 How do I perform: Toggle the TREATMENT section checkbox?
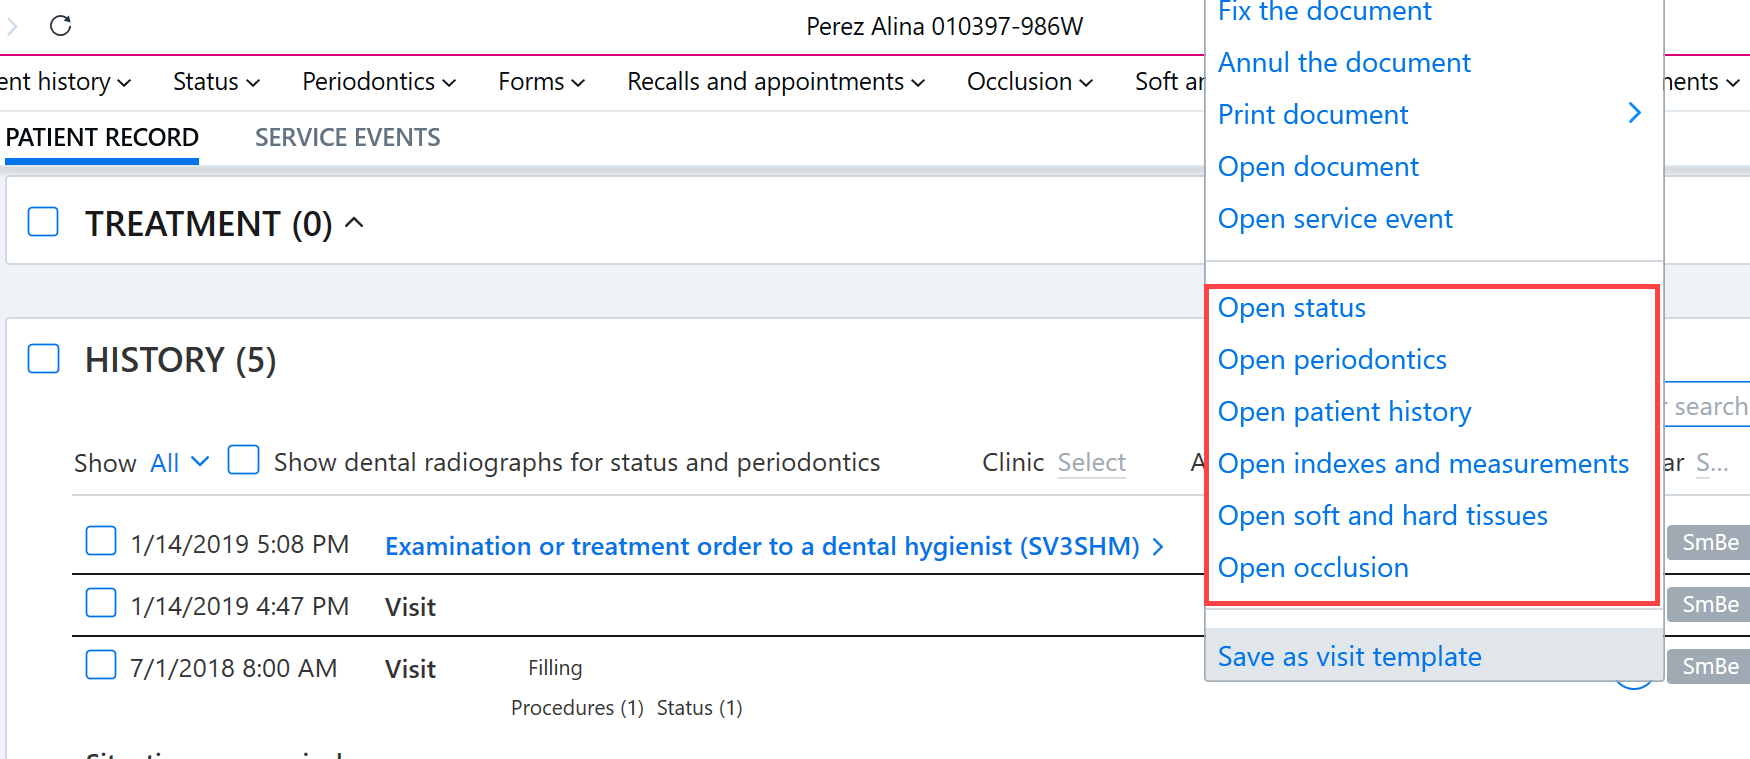(x=43, y=222)
